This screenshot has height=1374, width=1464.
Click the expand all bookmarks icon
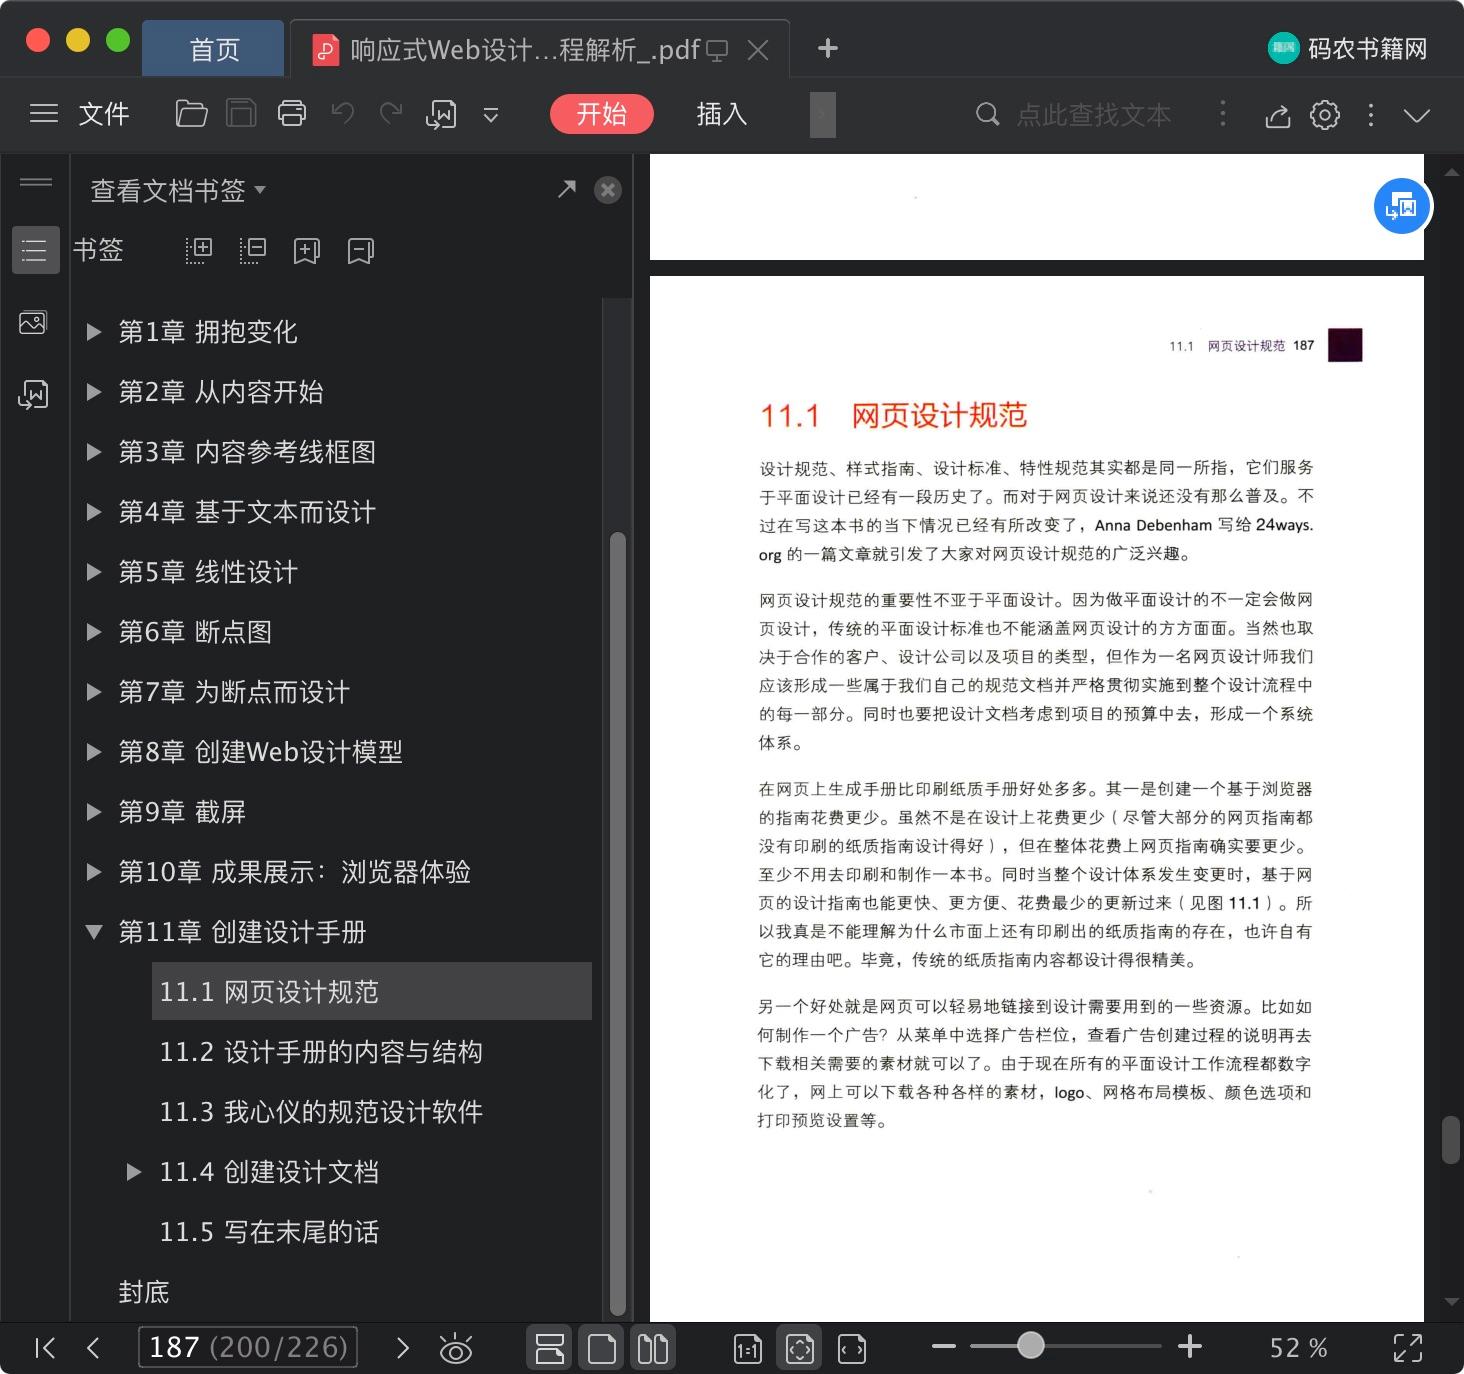[x=199, y=250]
